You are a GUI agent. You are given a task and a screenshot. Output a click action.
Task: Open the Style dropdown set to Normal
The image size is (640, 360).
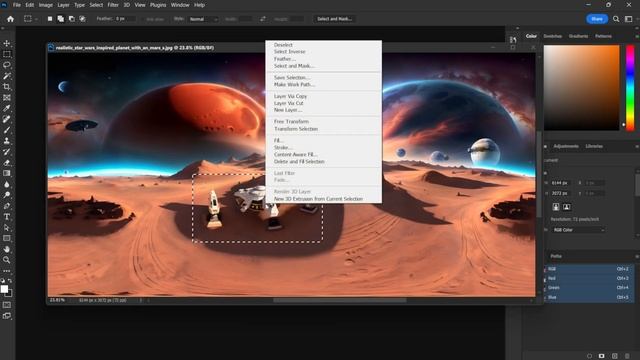[203, 19]
